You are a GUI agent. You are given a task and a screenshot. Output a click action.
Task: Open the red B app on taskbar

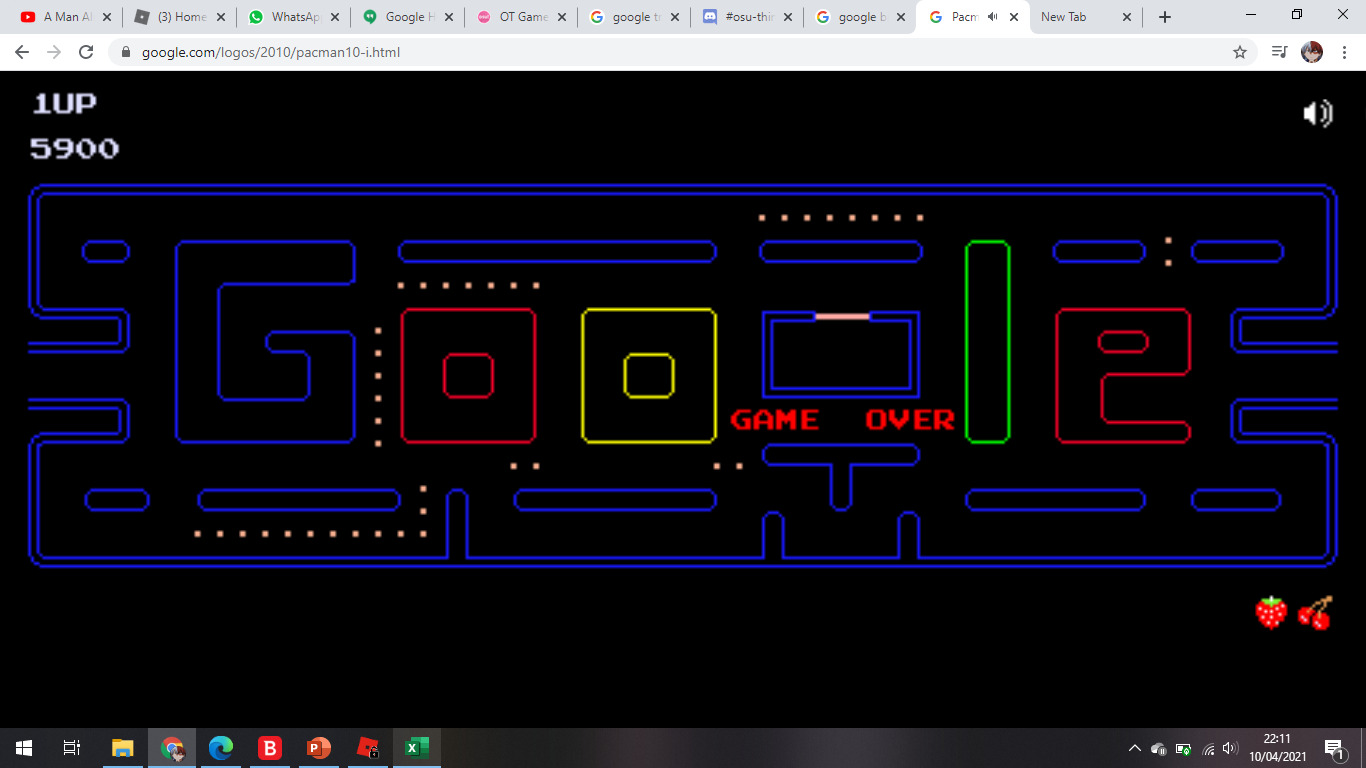tap(269, 748)
